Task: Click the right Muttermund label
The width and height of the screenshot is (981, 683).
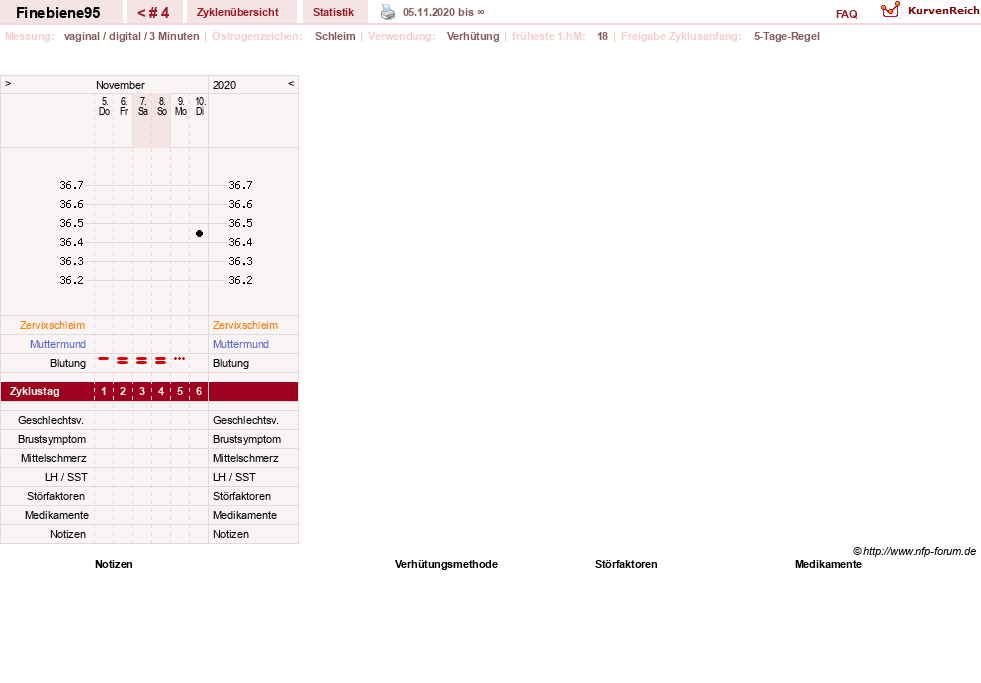Action: click(x=241, y=344)
